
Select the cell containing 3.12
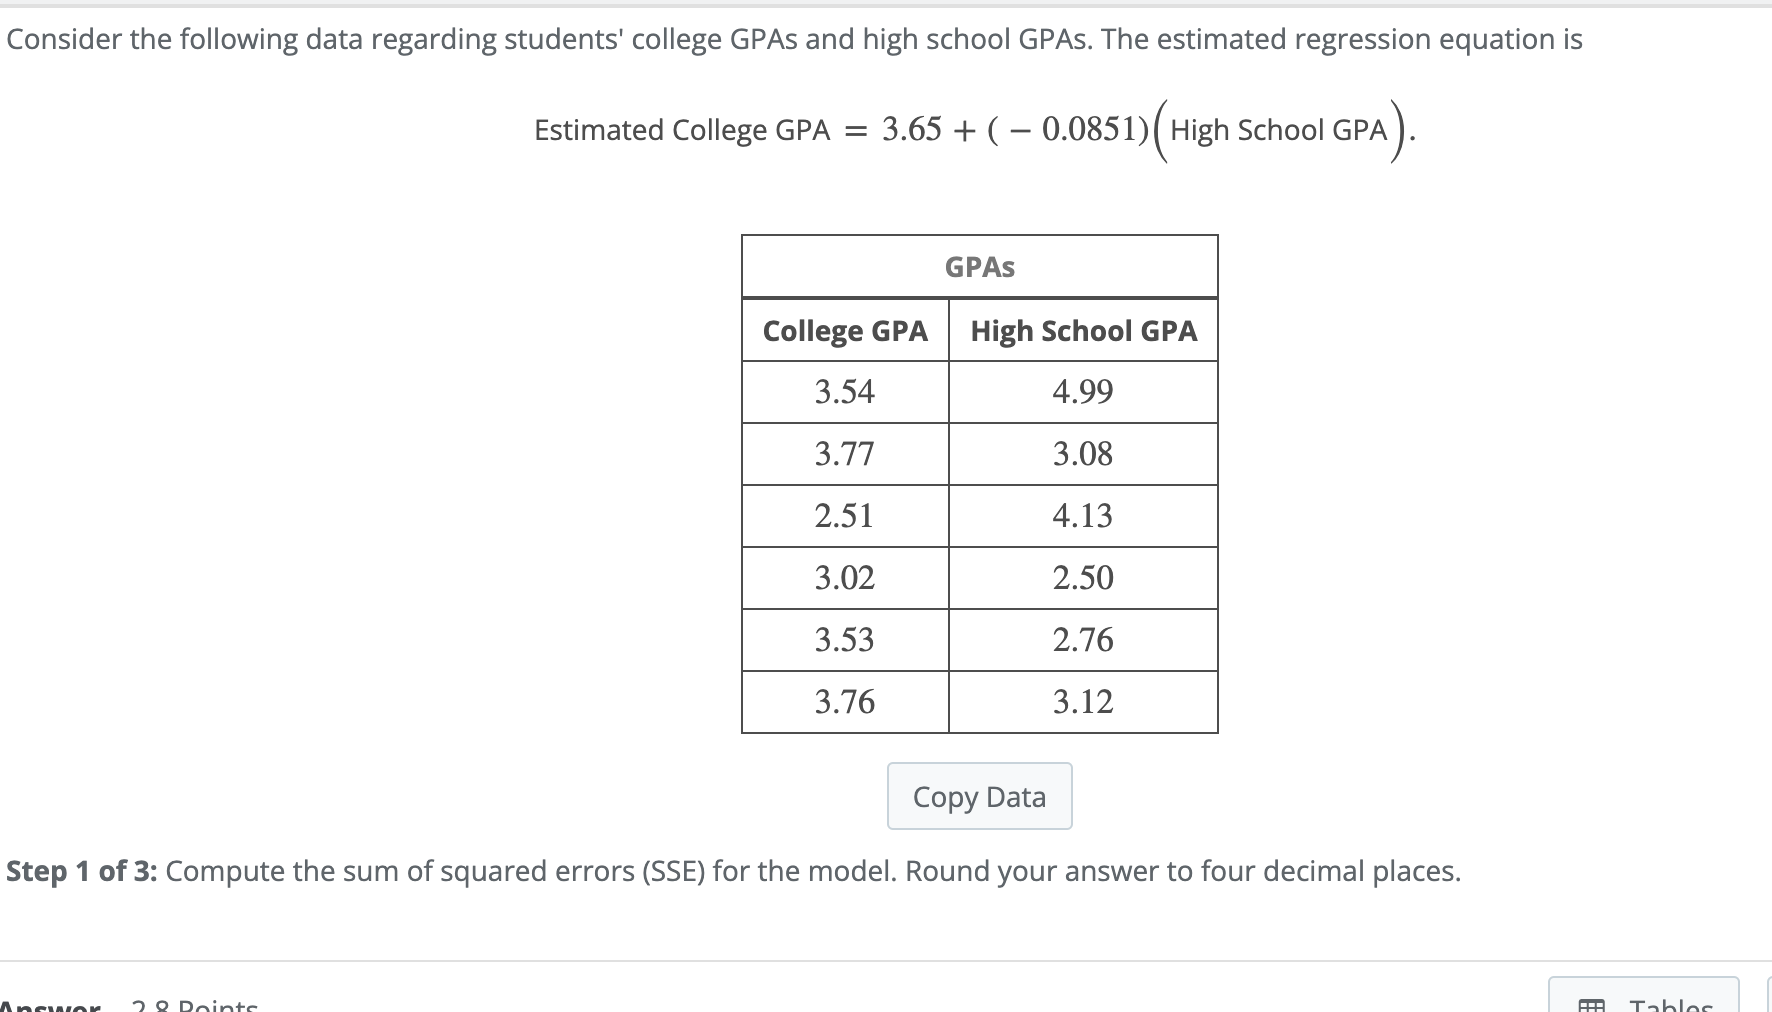pyautogui.click(x=1083, y=701)
